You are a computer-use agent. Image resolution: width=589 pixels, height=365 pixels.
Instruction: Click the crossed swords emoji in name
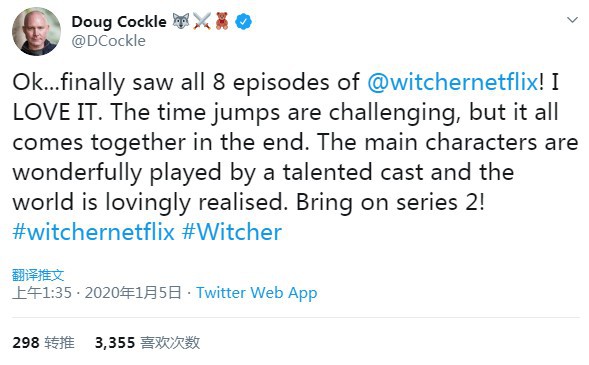click(x=202, y=21)
